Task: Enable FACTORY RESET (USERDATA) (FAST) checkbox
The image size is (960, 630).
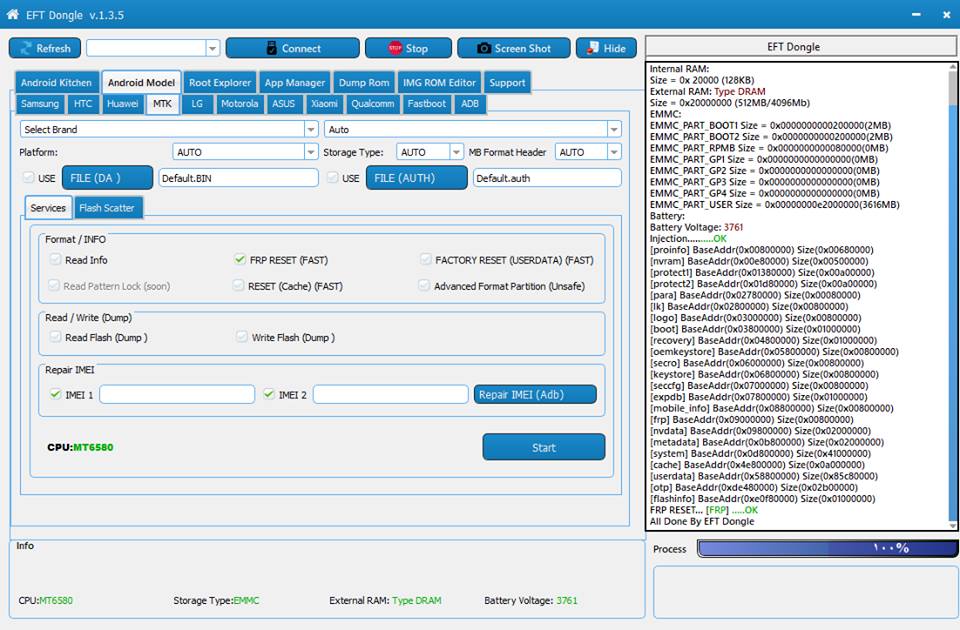Action: tap(426, 260)
